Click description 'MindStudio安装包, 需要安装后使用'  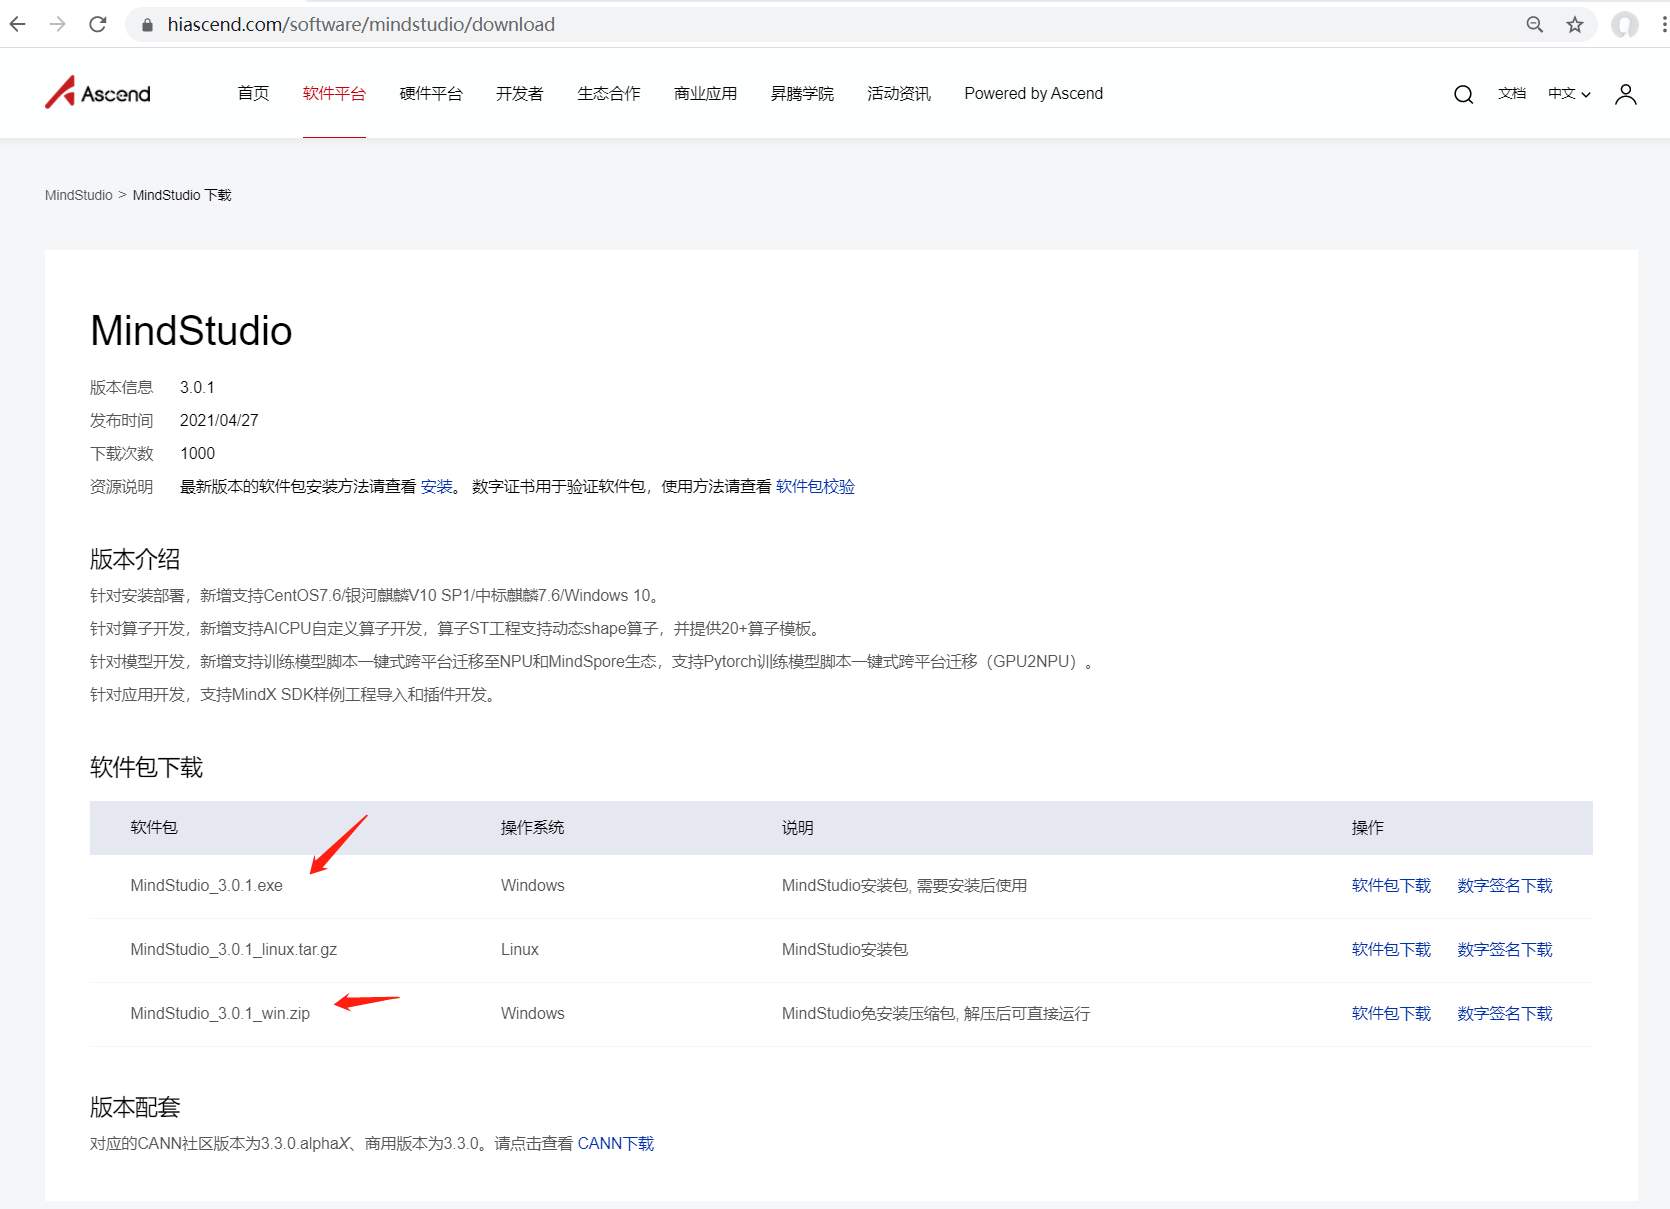(904, 886)
